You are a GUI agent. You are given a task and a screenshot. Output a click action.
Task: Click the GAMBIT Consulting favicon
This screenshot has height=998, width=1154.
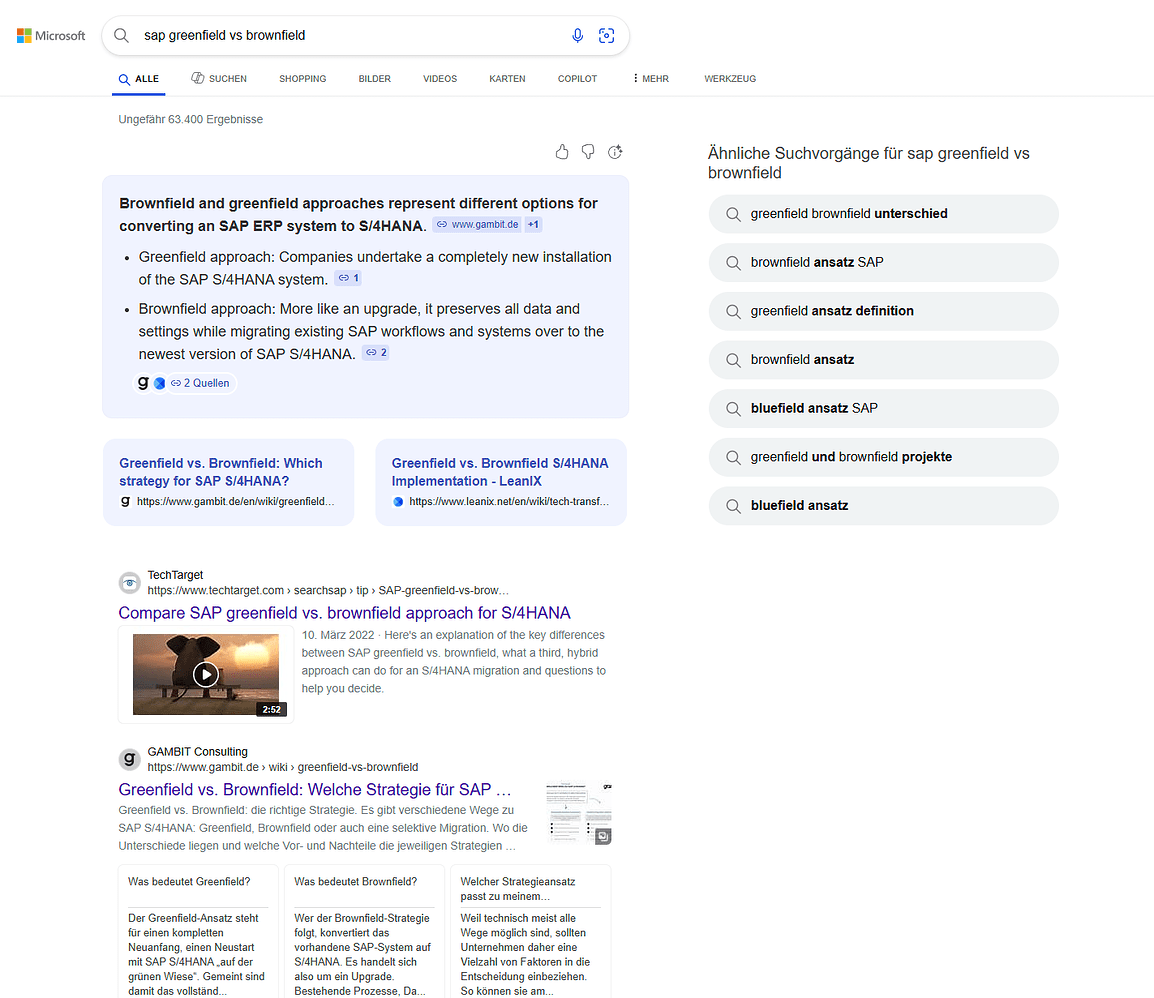tap(129, 759)
